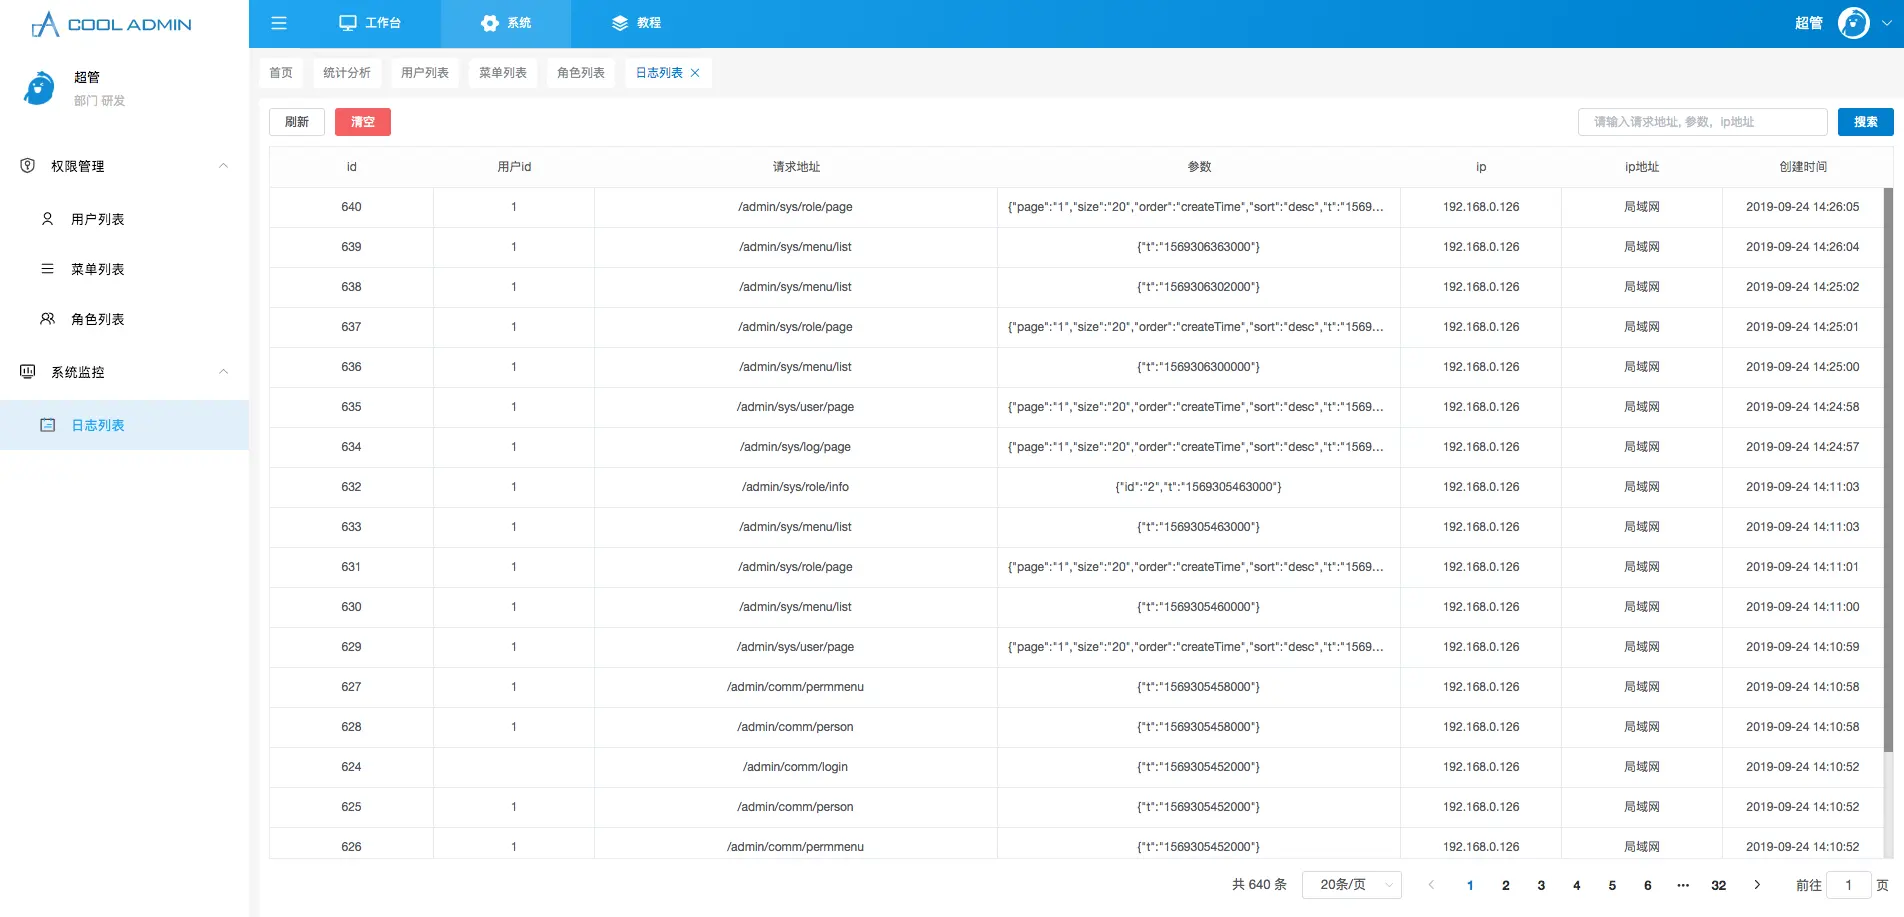Click the blue 搜索 button
The image size is (1904, 917).
click(x=1866, y=122)
